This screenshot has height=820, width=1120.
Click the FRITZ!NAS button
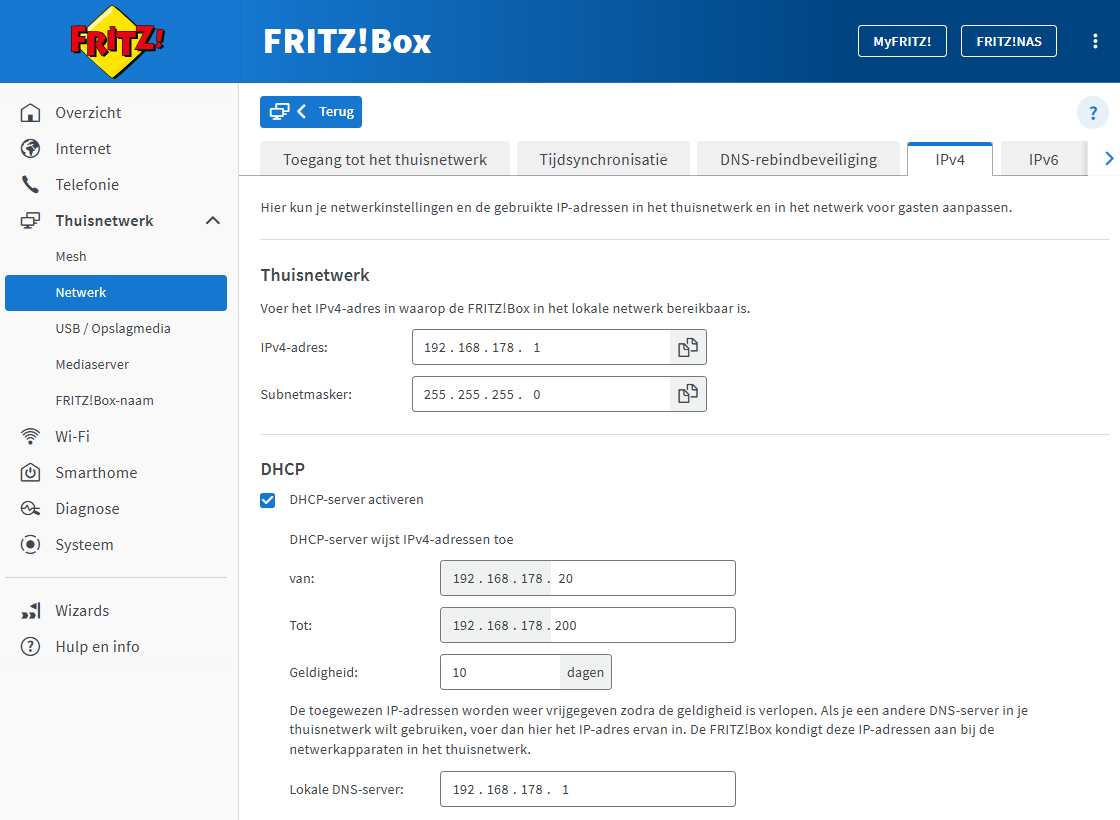(x=1009, y=41)
